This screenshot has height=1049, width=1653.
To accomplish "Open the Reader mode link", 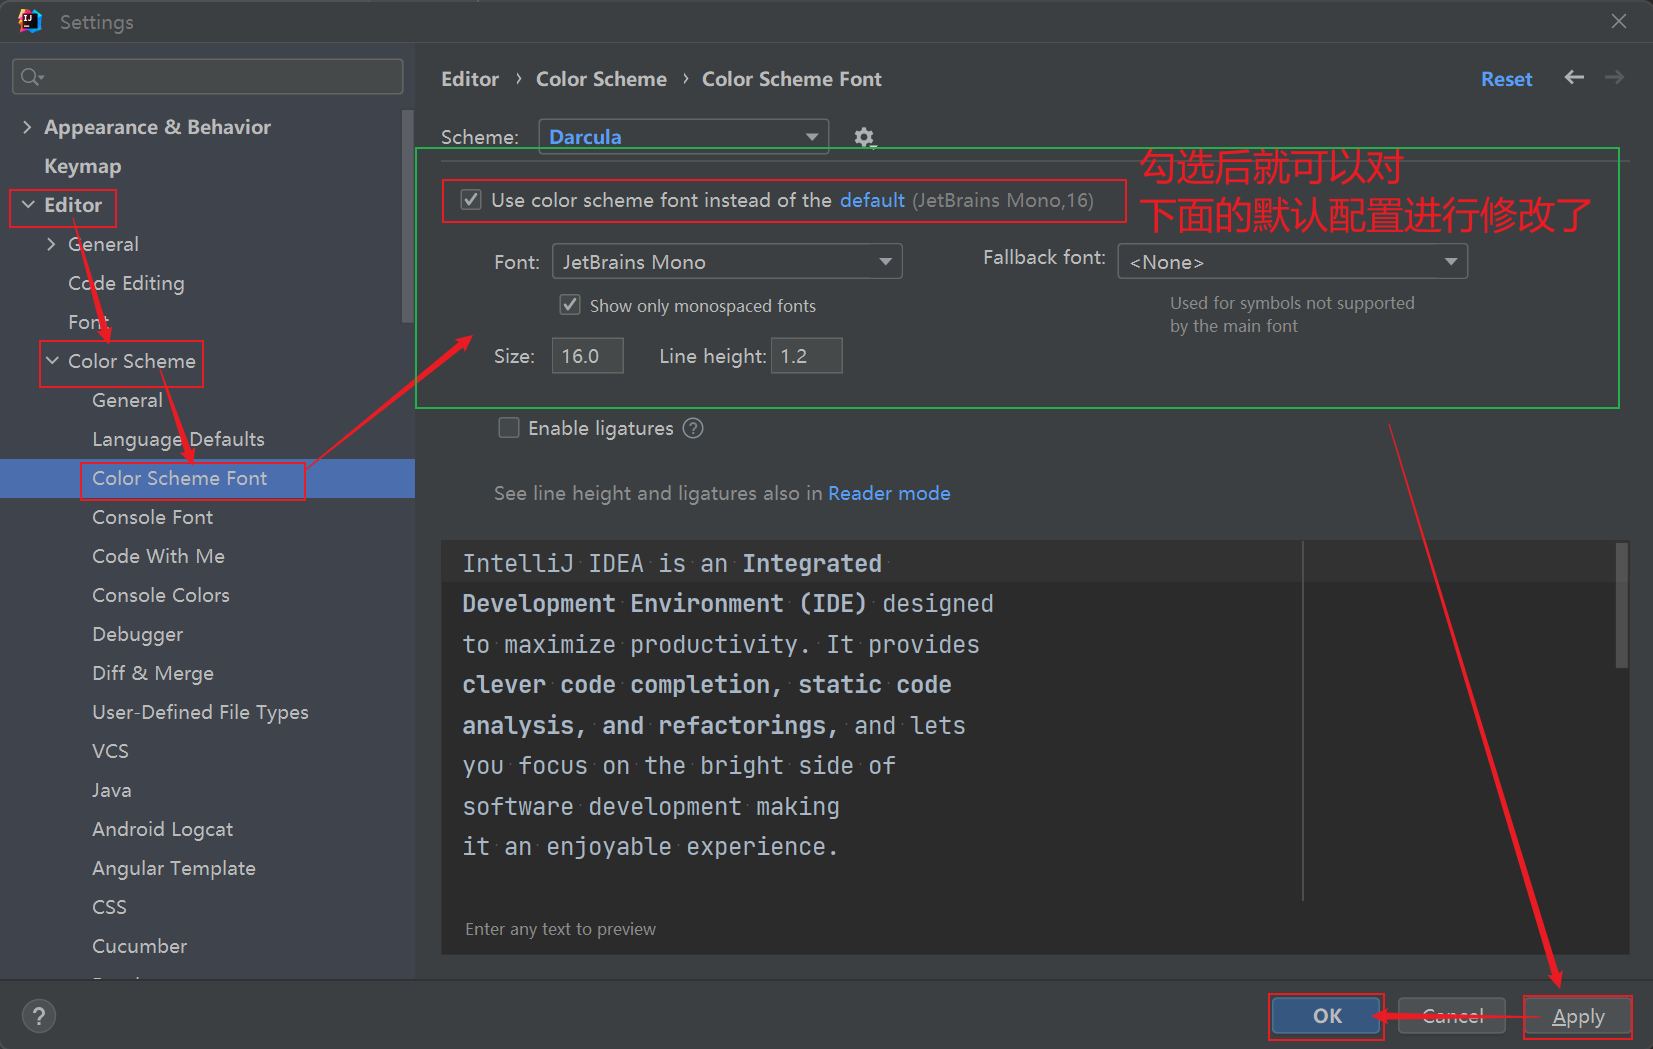I will pyautogui.click(x=889, y=493).
